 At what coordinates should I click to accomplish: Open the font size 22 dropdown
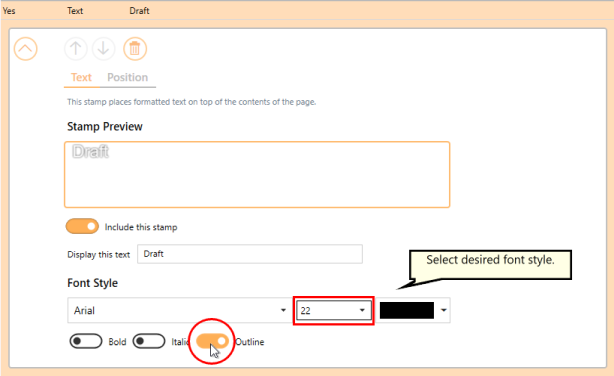coord(334,311)
